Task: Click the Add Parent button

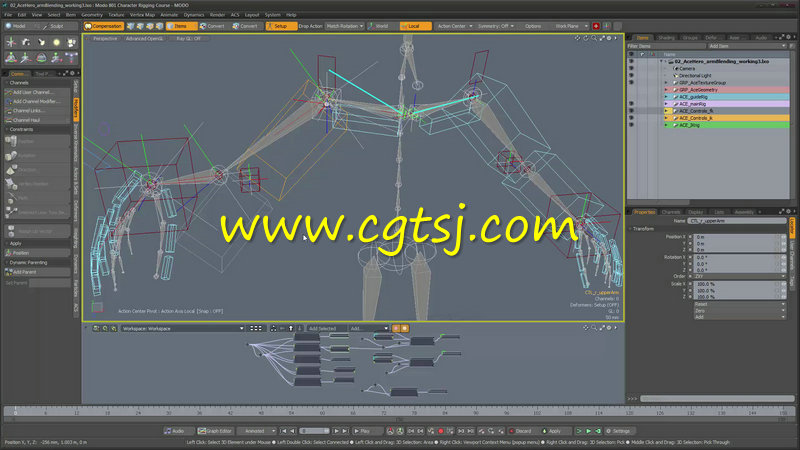Action: (x=37, y=272)
